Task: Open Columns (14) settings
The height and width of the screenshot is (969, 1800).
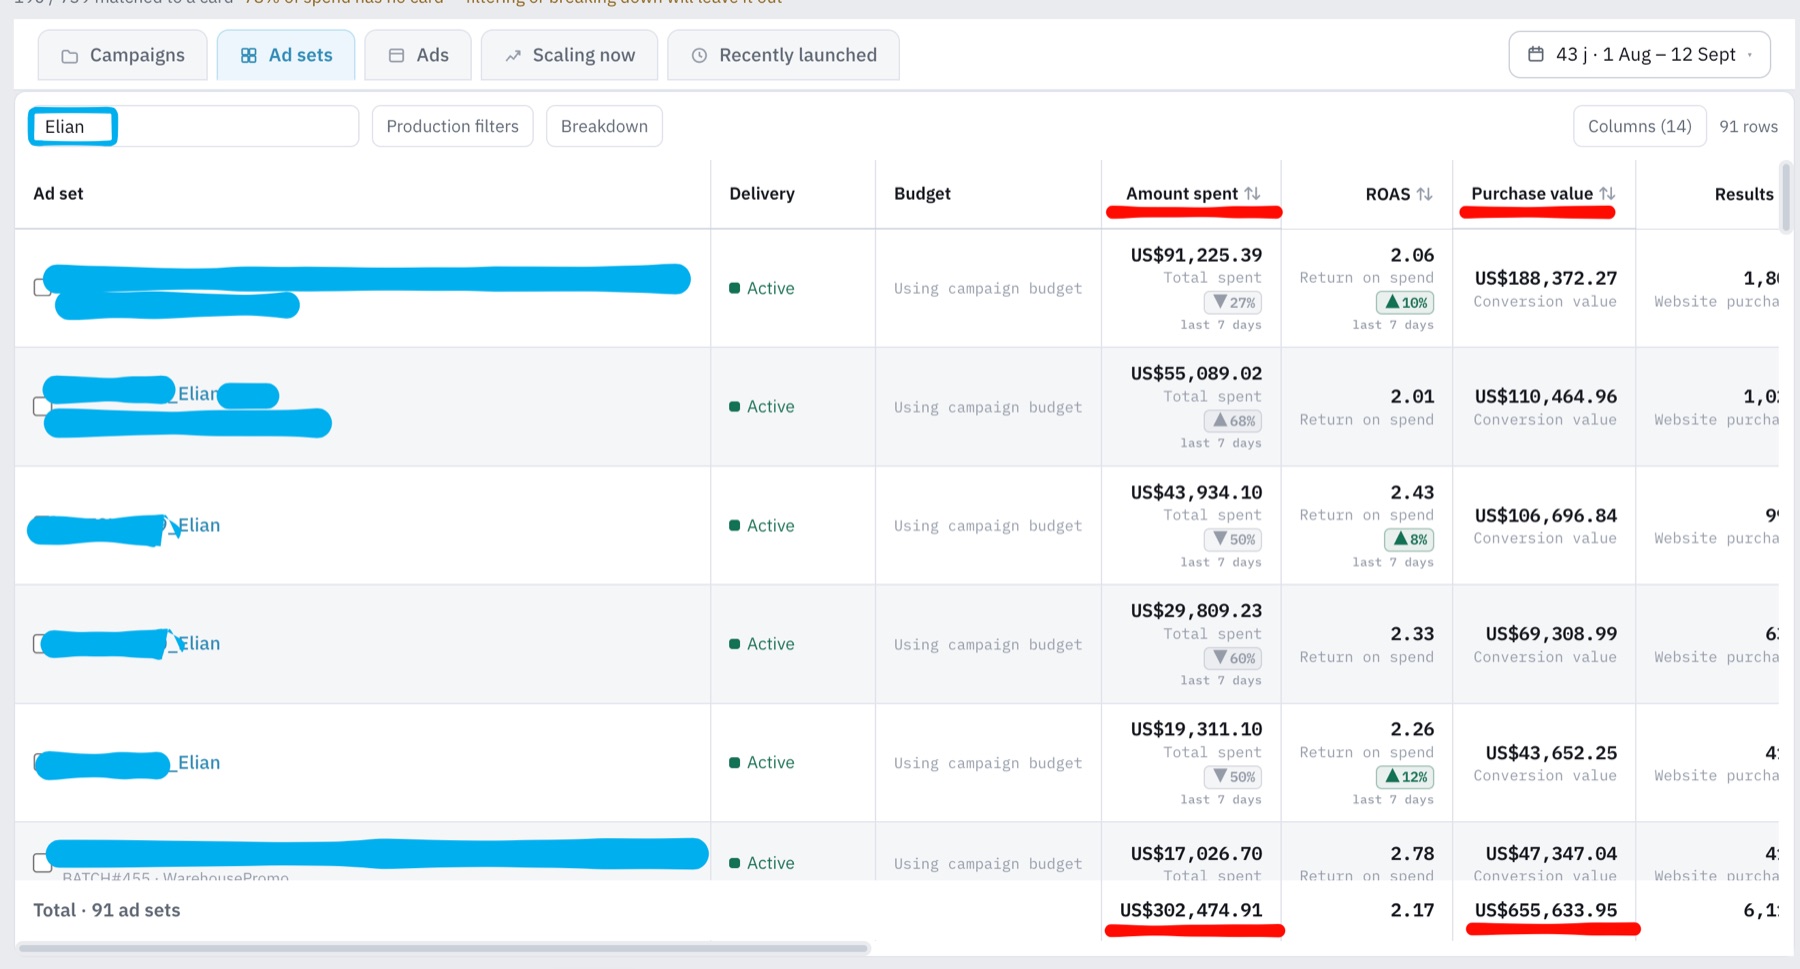Action: tap(1639, 126)
